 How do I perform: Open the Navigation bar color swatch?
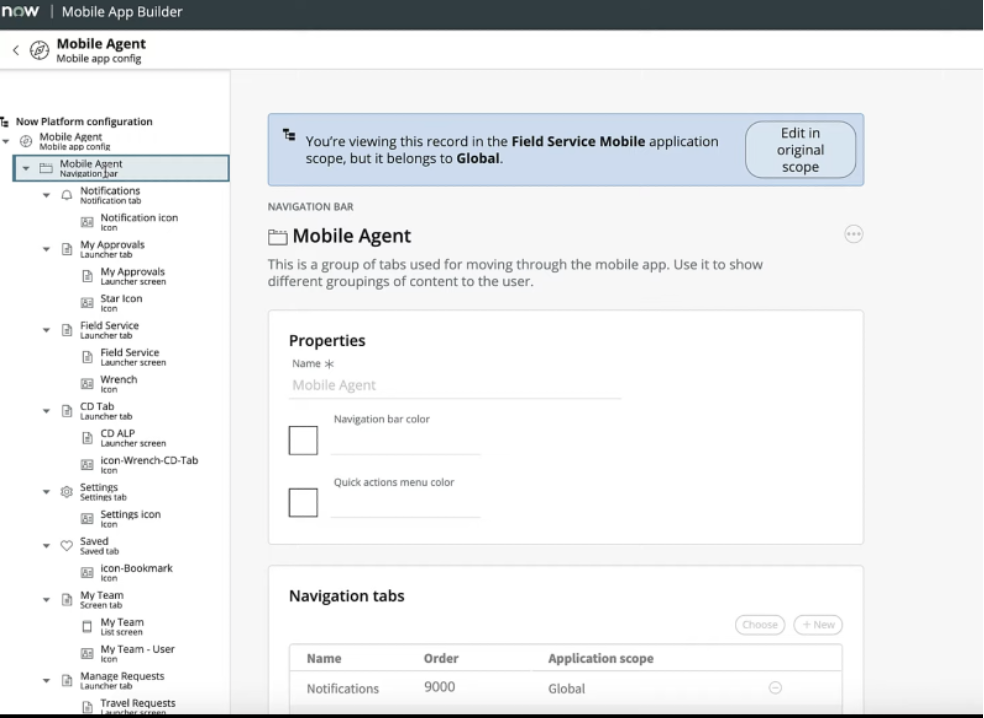pyautogui.click(x=303, y=440)
